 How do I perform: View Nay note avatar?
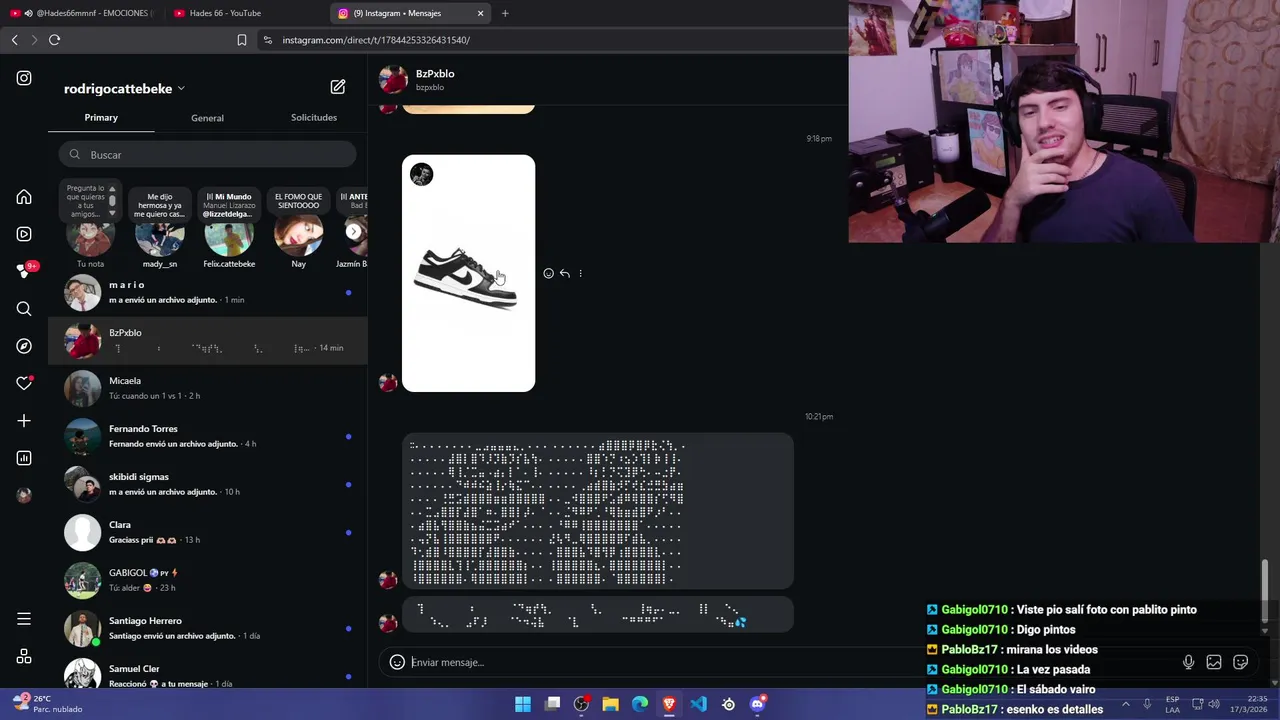[298, 235]
